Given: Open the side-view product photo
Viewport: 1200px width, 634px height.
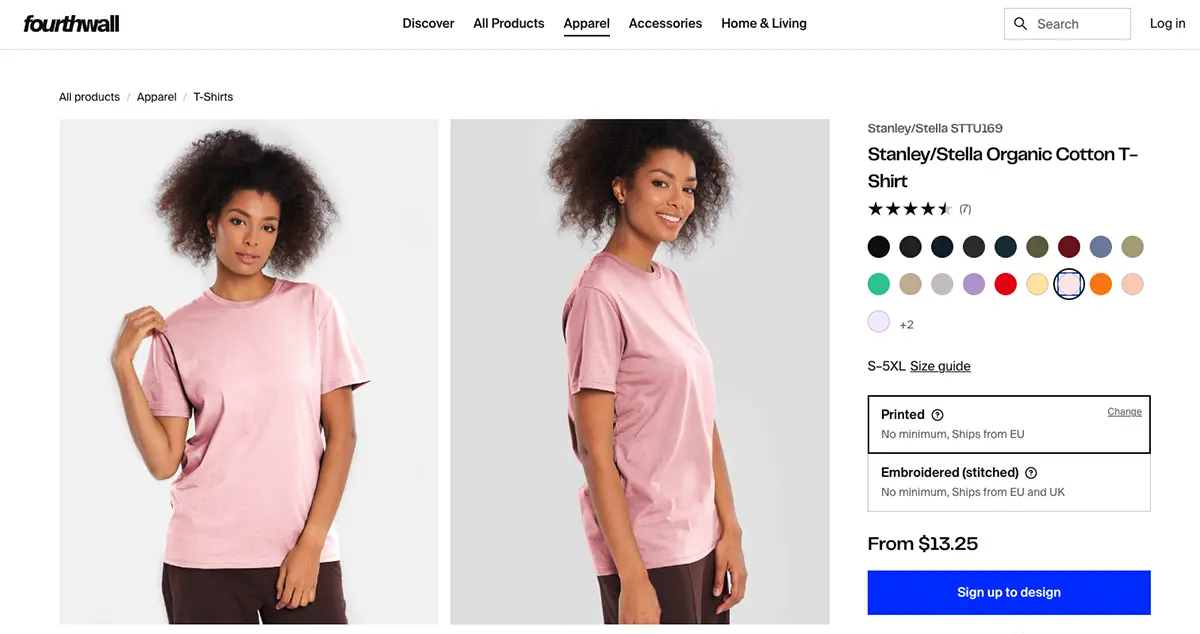Looking at the screenshot, I should tap(640, 372).
